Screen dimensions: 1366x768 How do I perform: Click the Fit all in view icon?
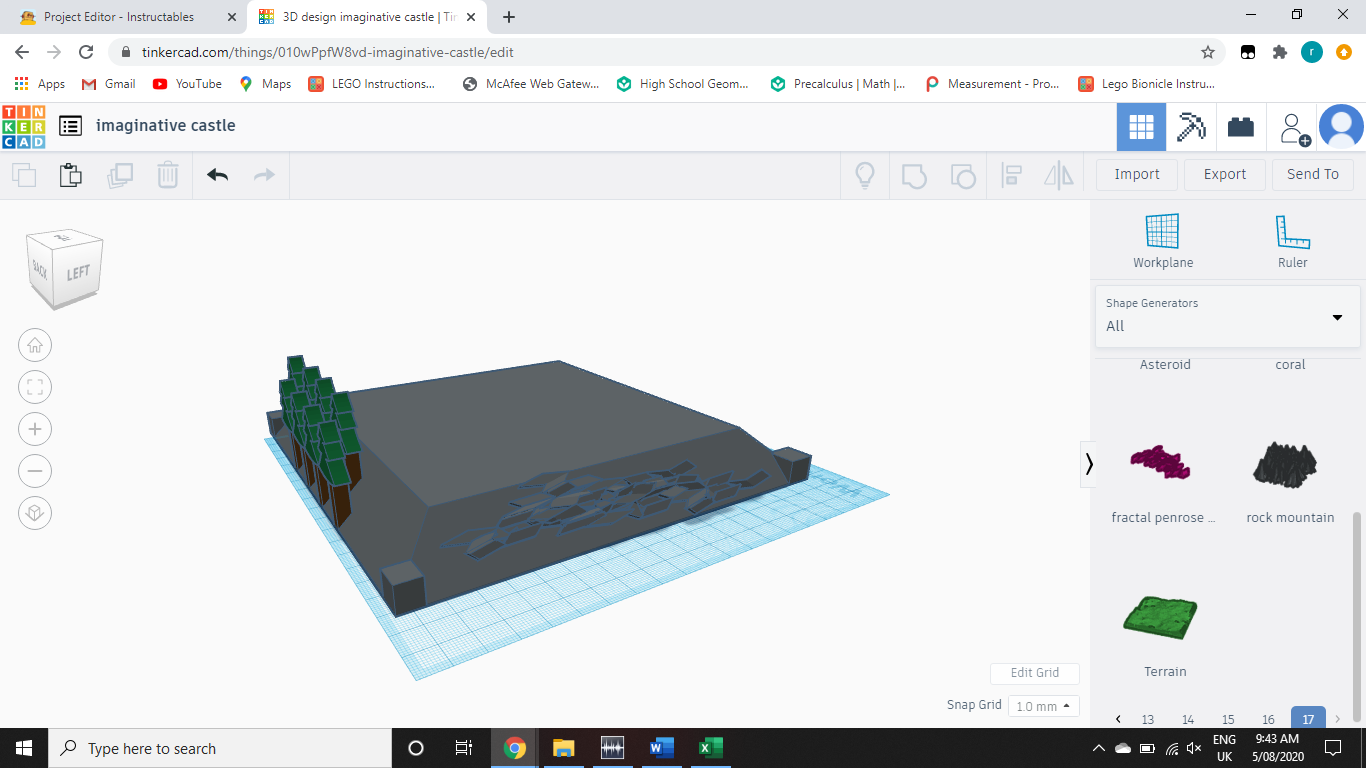point(35,388)
